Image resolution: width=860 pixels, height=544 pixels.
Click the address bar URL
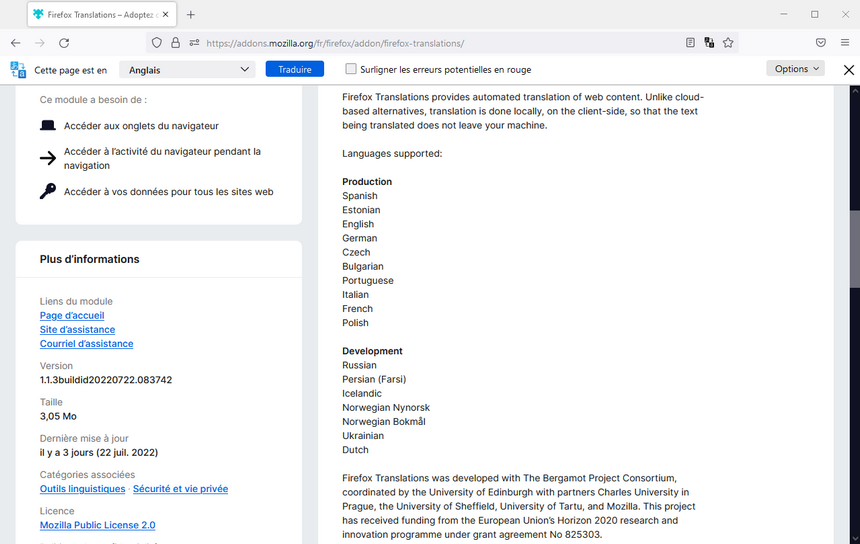[x=335, y=43]
